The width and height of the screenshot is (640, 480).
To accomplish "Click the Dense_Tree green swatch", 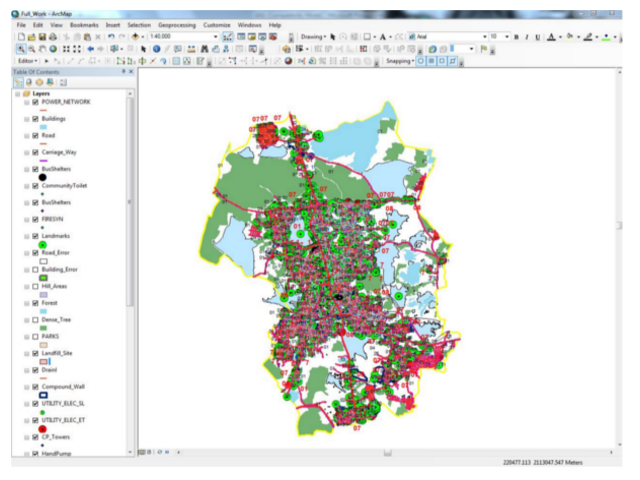I will coord(43,328).
